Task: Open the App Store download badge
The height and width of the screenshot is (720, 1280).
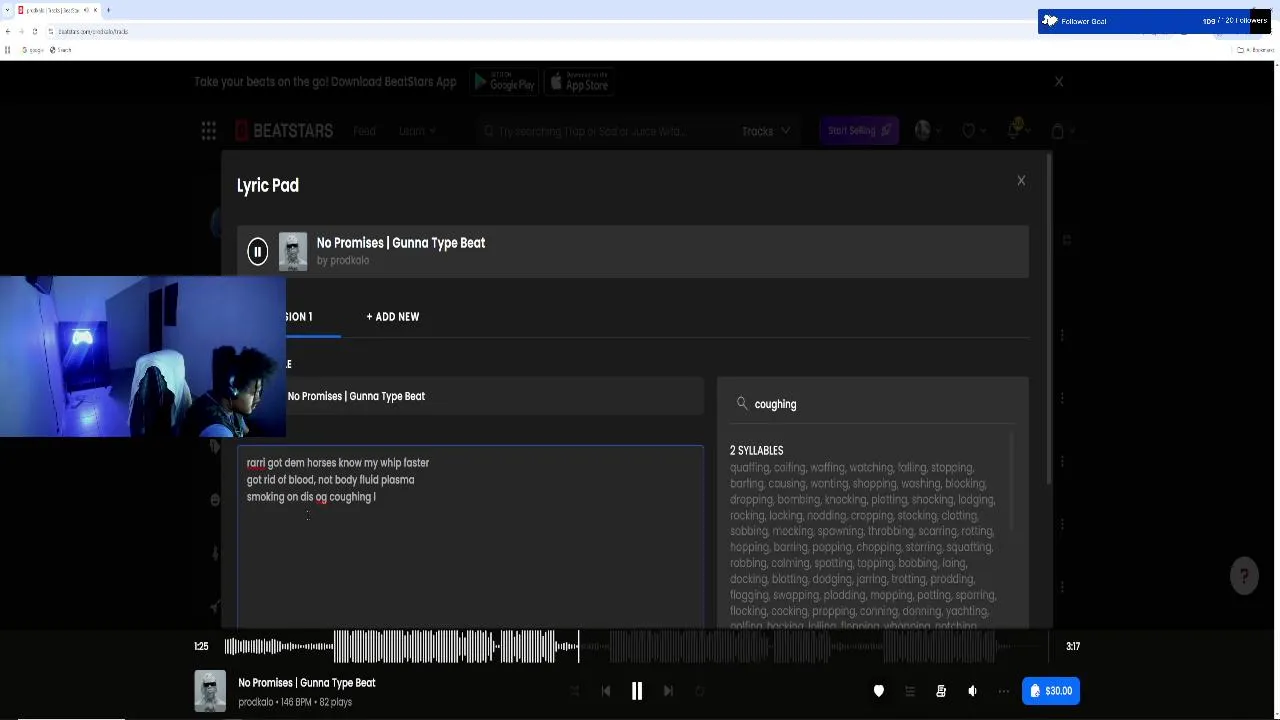Action: click(x=579, y=83)
